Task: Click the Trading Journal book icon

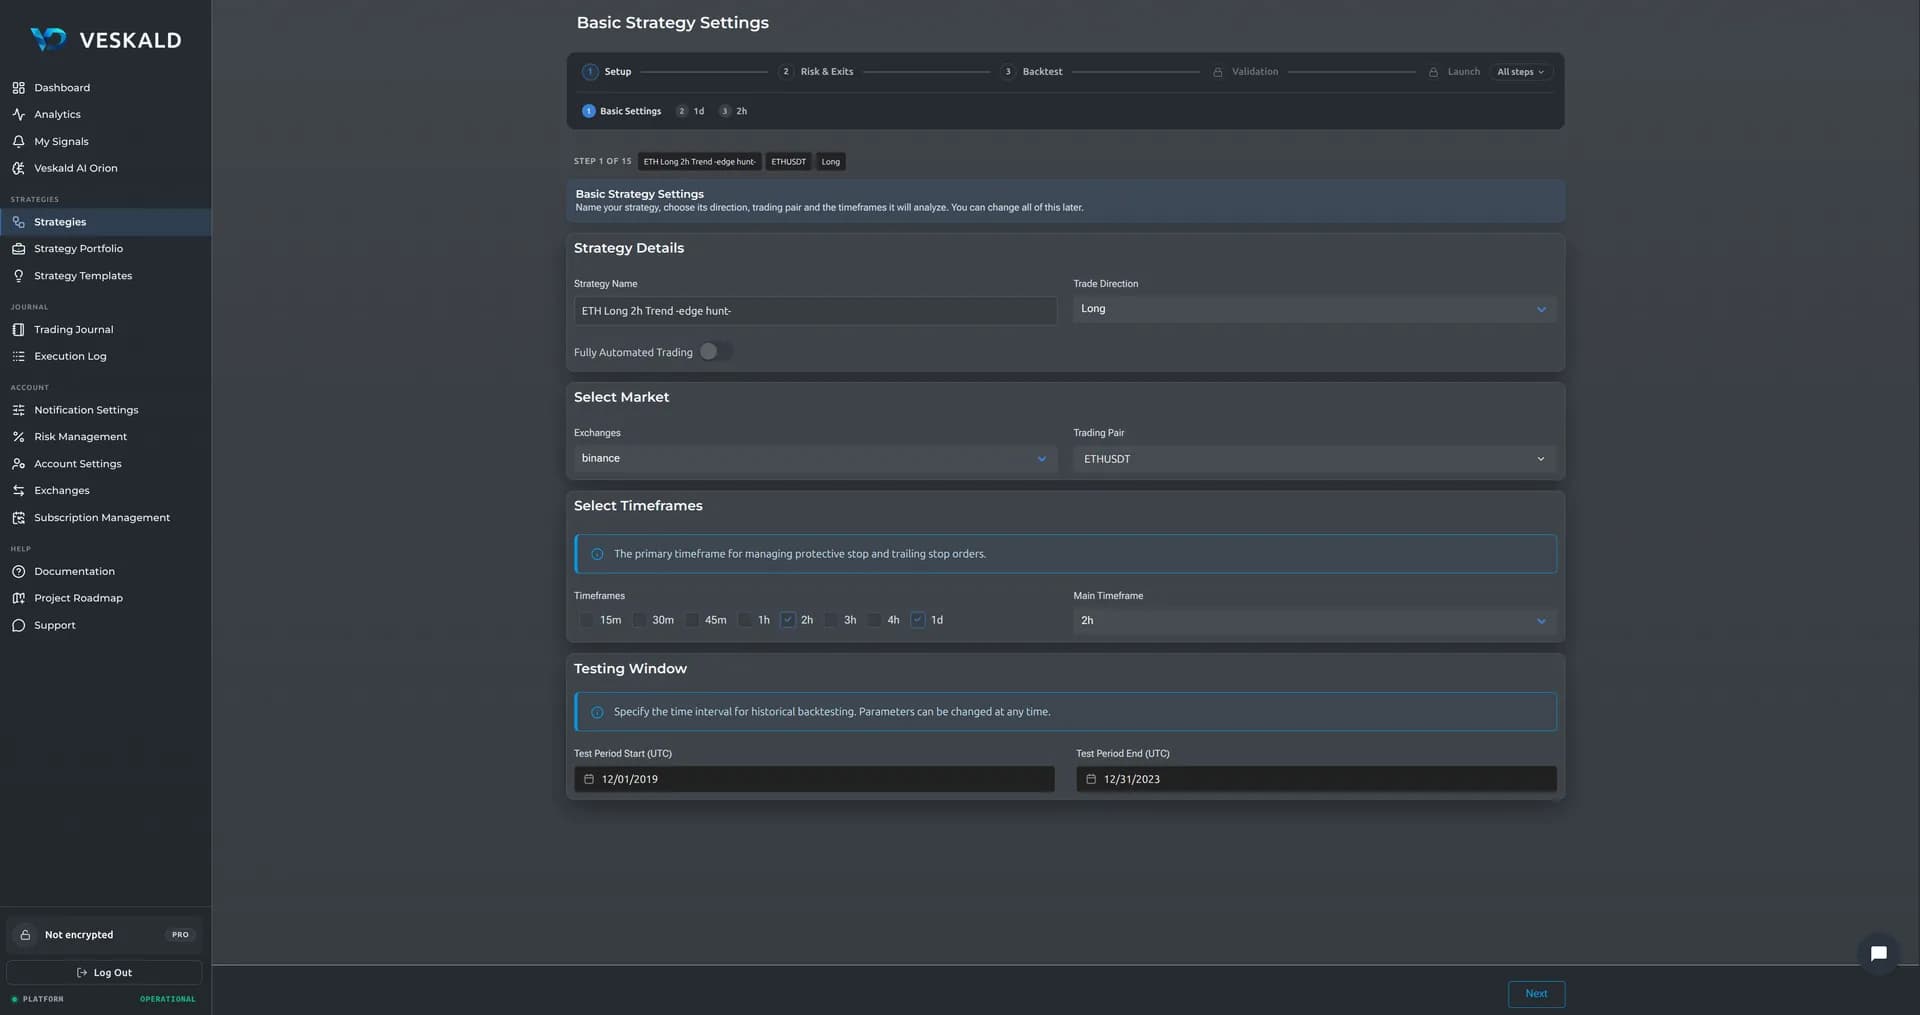Action: tap(18, 330)
